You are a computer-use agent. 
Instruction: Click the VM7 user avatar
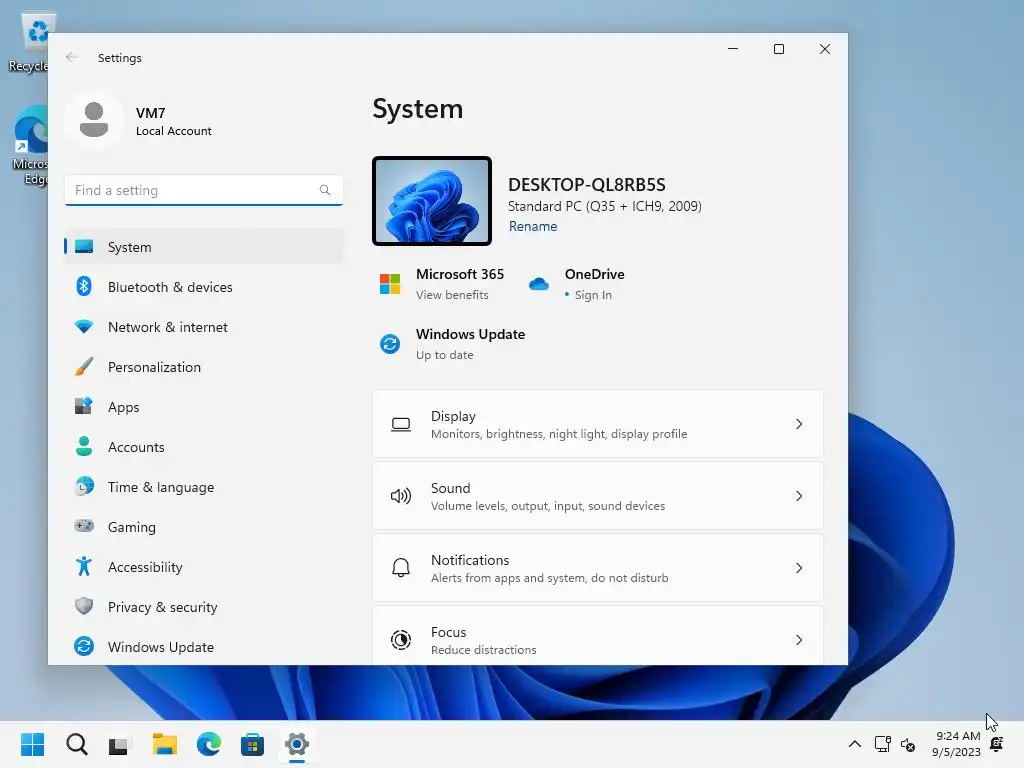coord(94,120)
